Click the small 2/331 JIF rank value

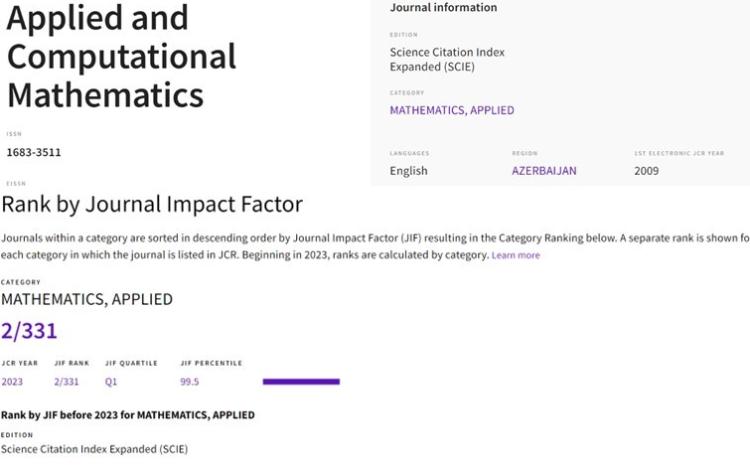coord(68,381)
